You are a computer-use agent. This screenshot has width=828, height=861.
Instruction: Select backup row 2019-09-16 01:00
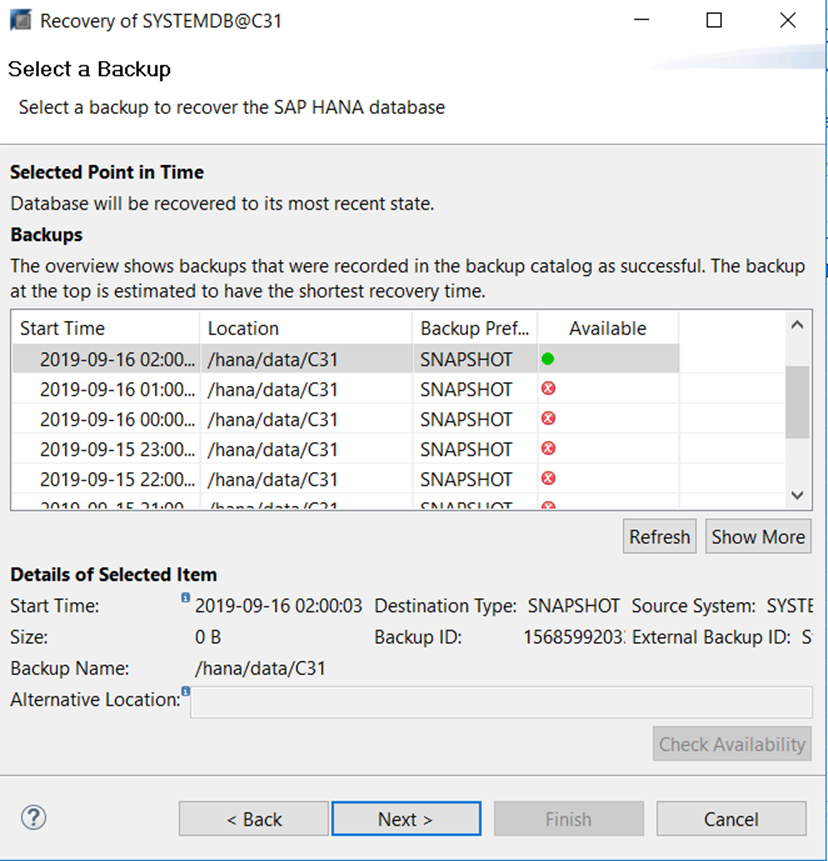345,389
